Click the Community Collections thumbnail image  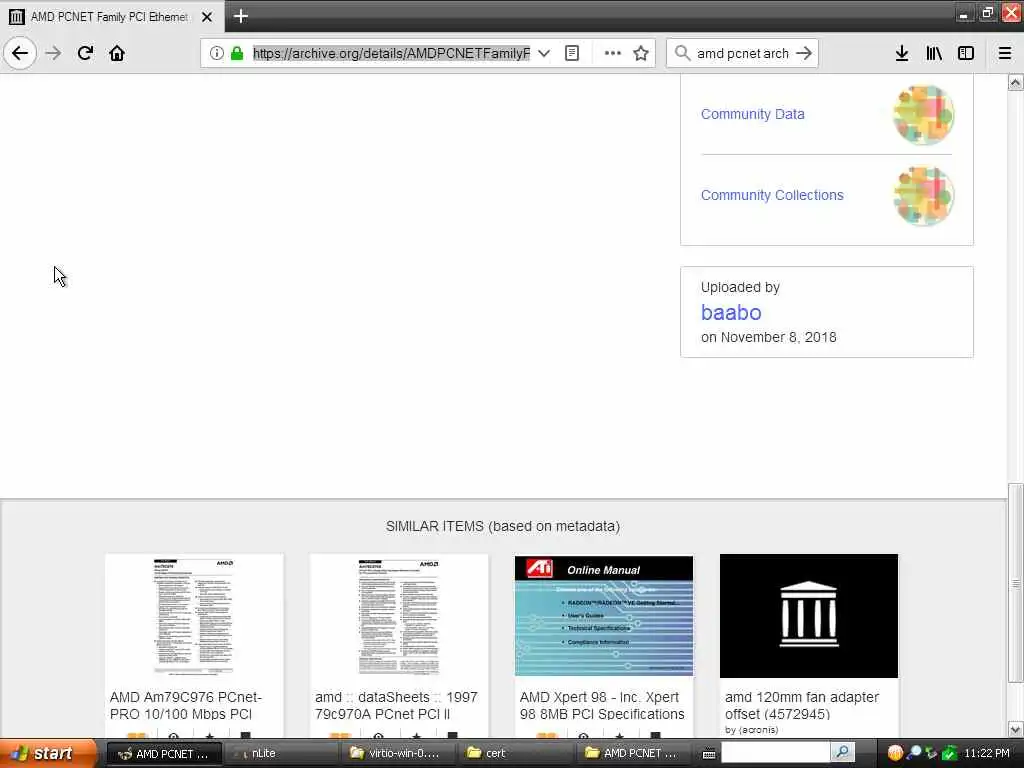[923, 195]
